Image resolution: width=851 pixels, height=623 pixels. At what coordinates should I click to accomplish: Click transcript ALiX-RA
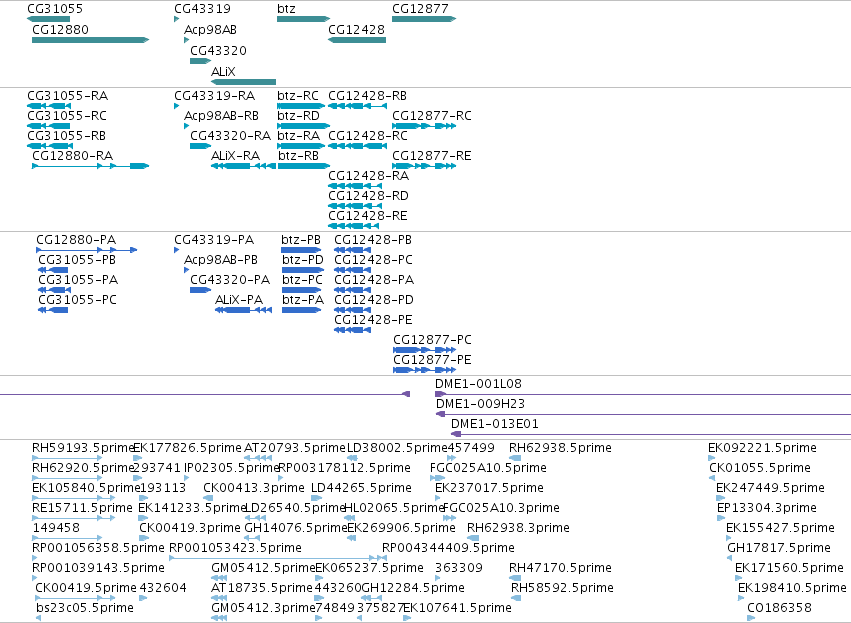coord(236,156)
